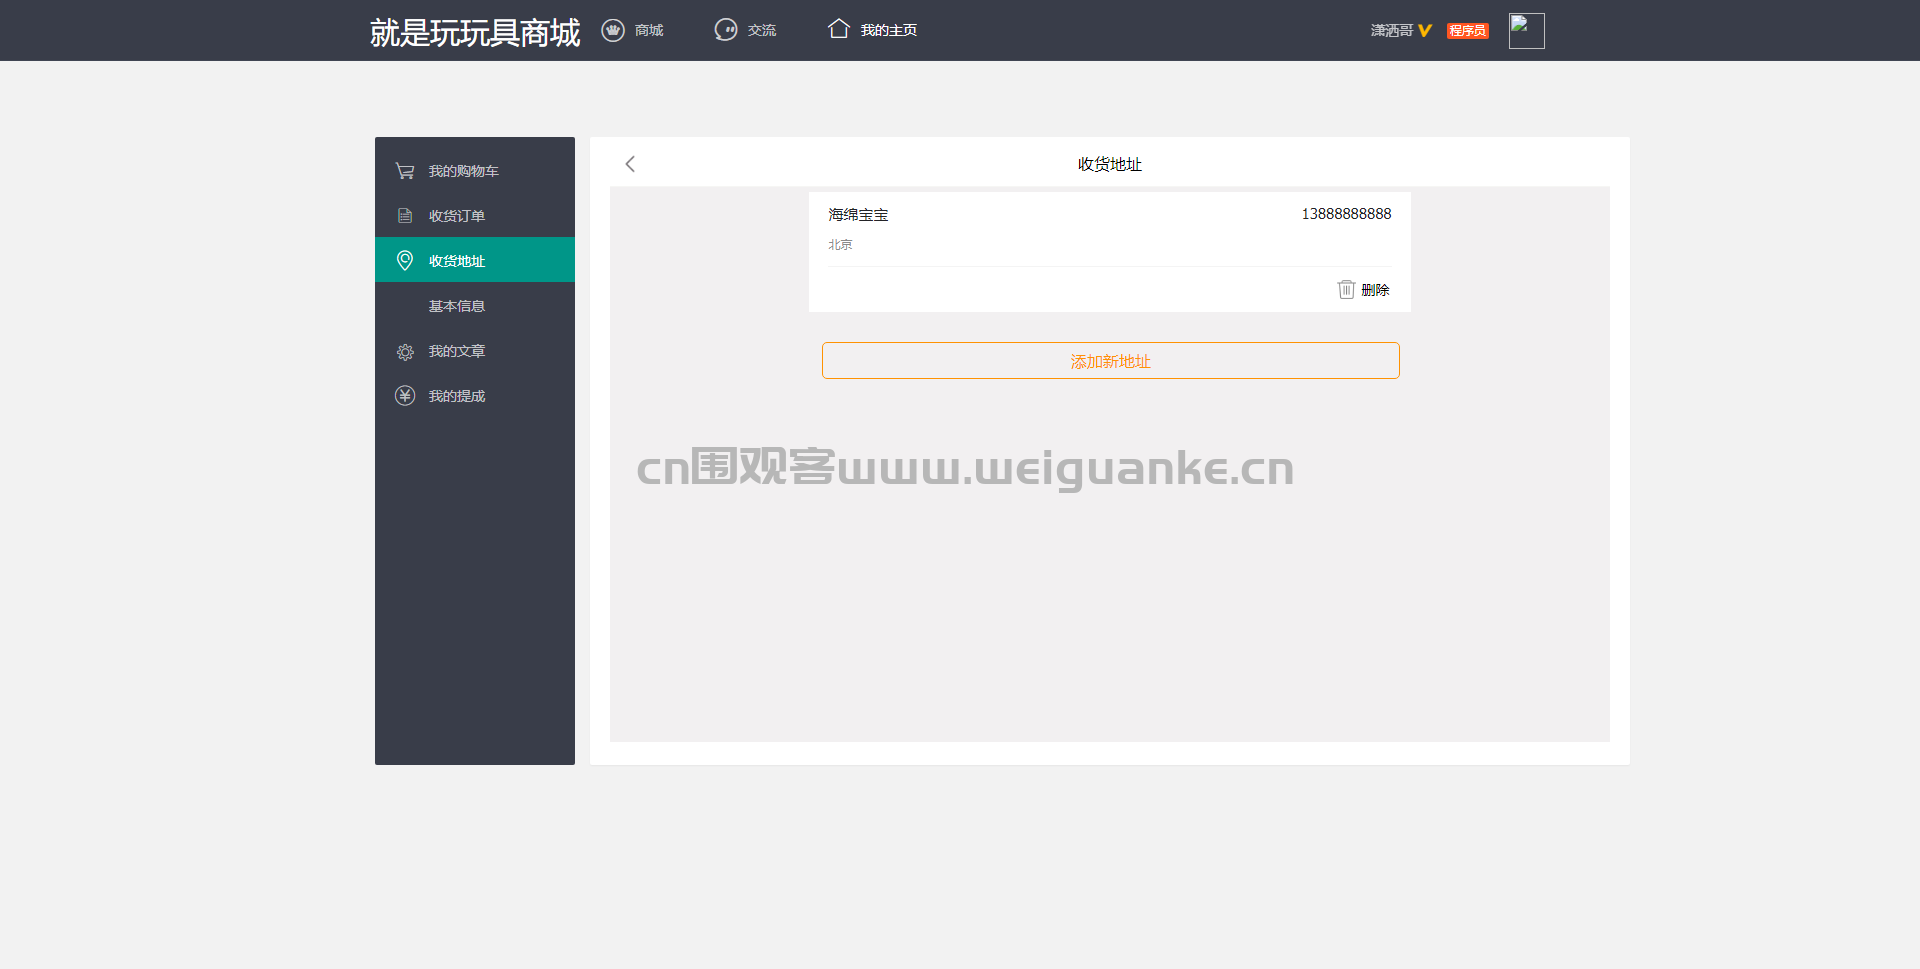The image size is (1920, 969).
Task: Click the 收货地址 page title
Action: pyautogui.click(x=1110, y=164)
